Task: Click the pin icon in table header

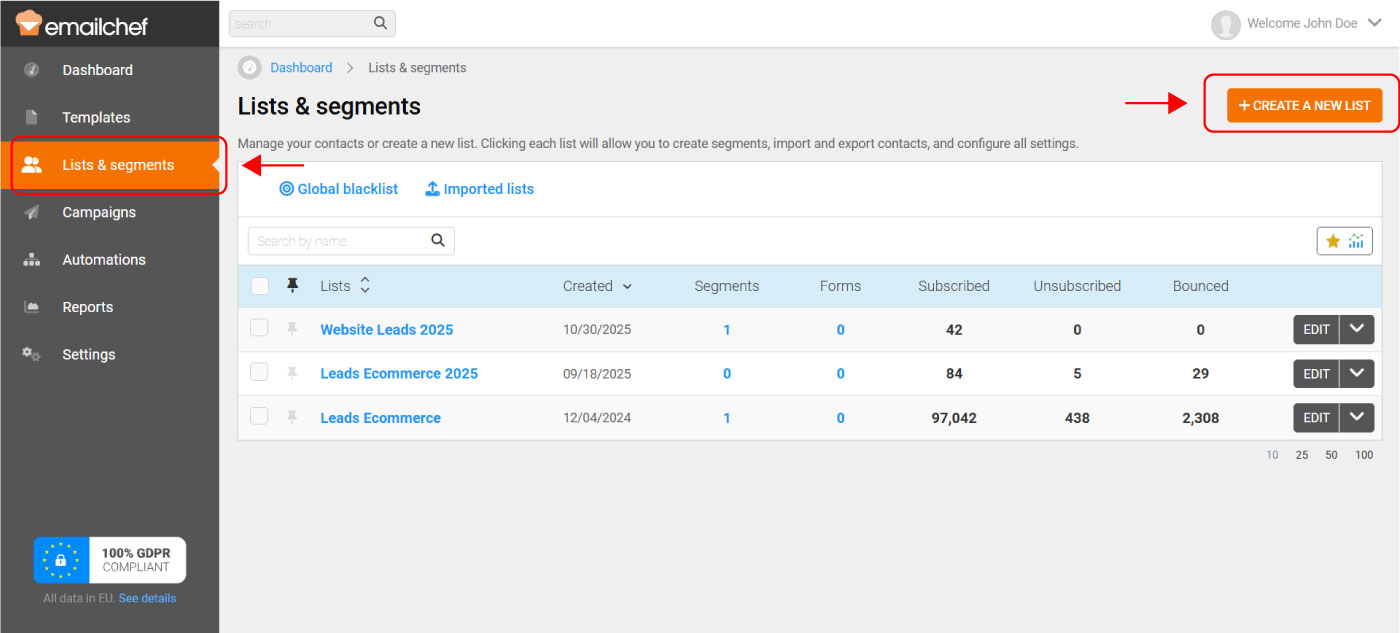Action: (x=292, y=286)
